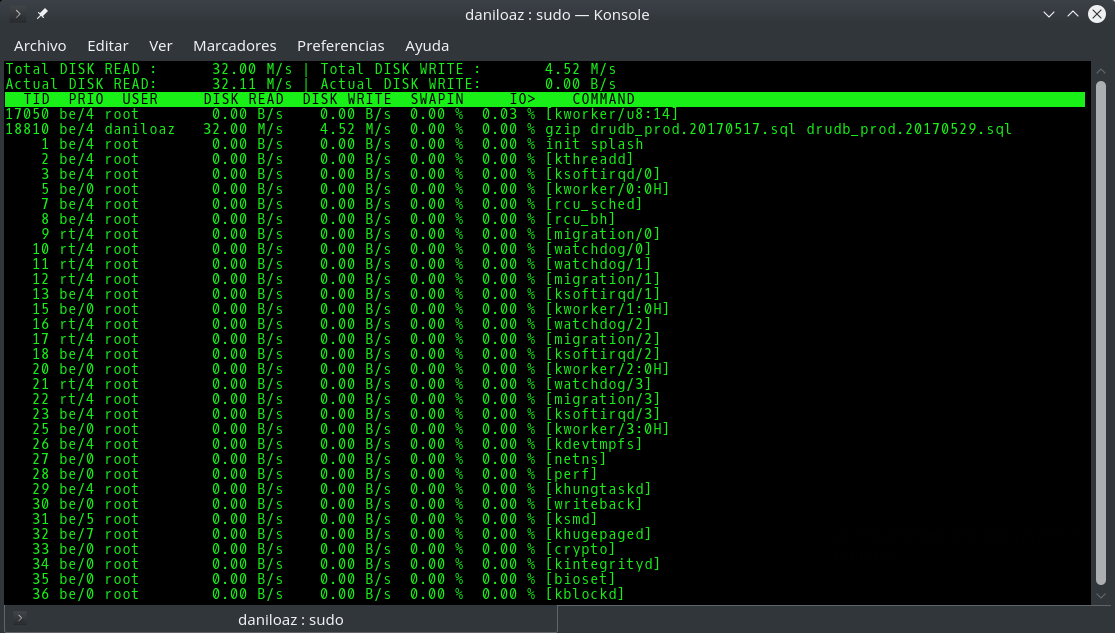The width and height of the screenshot is (1115, 633).
Task: Open the Archivo menu
Action: pos(40,46)
